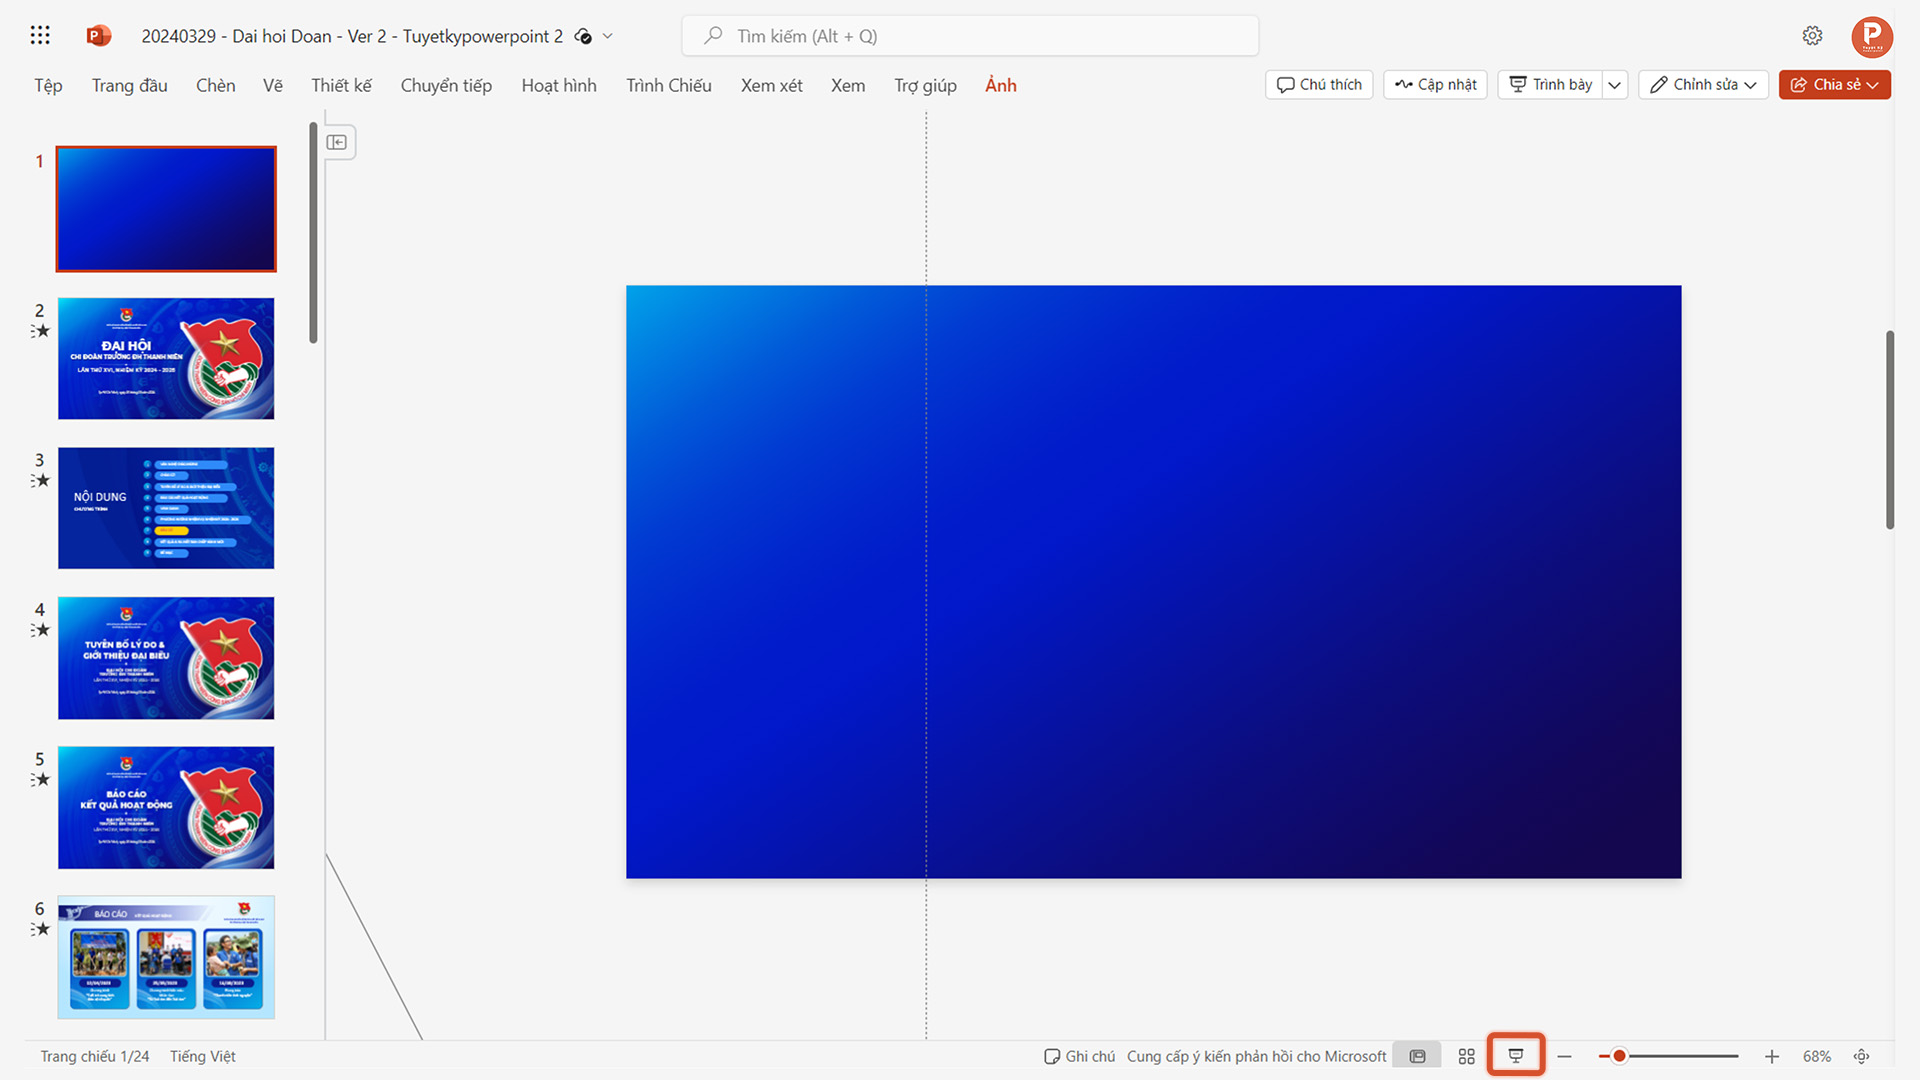This screenshot has width=1920, height=1080.
Task: Open grid view of slides in the status bar
Action: (1466, 1055)
